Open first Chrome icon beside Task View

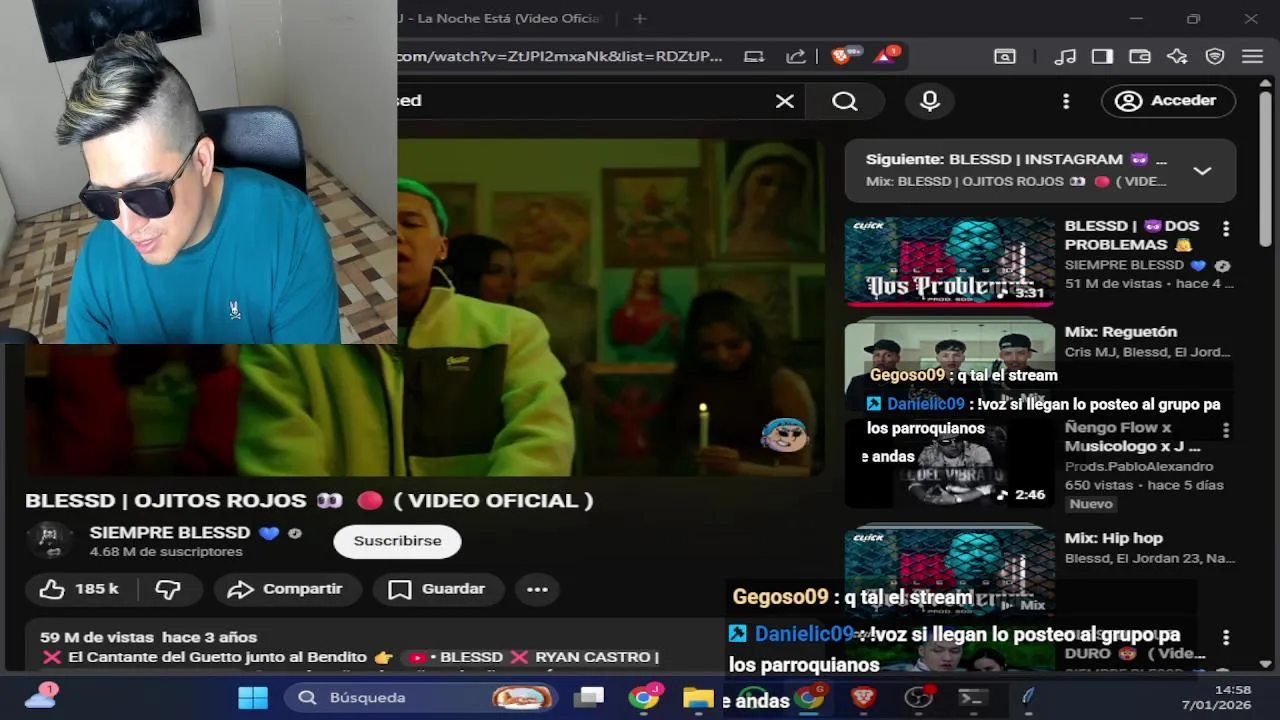tap(644, 697)
